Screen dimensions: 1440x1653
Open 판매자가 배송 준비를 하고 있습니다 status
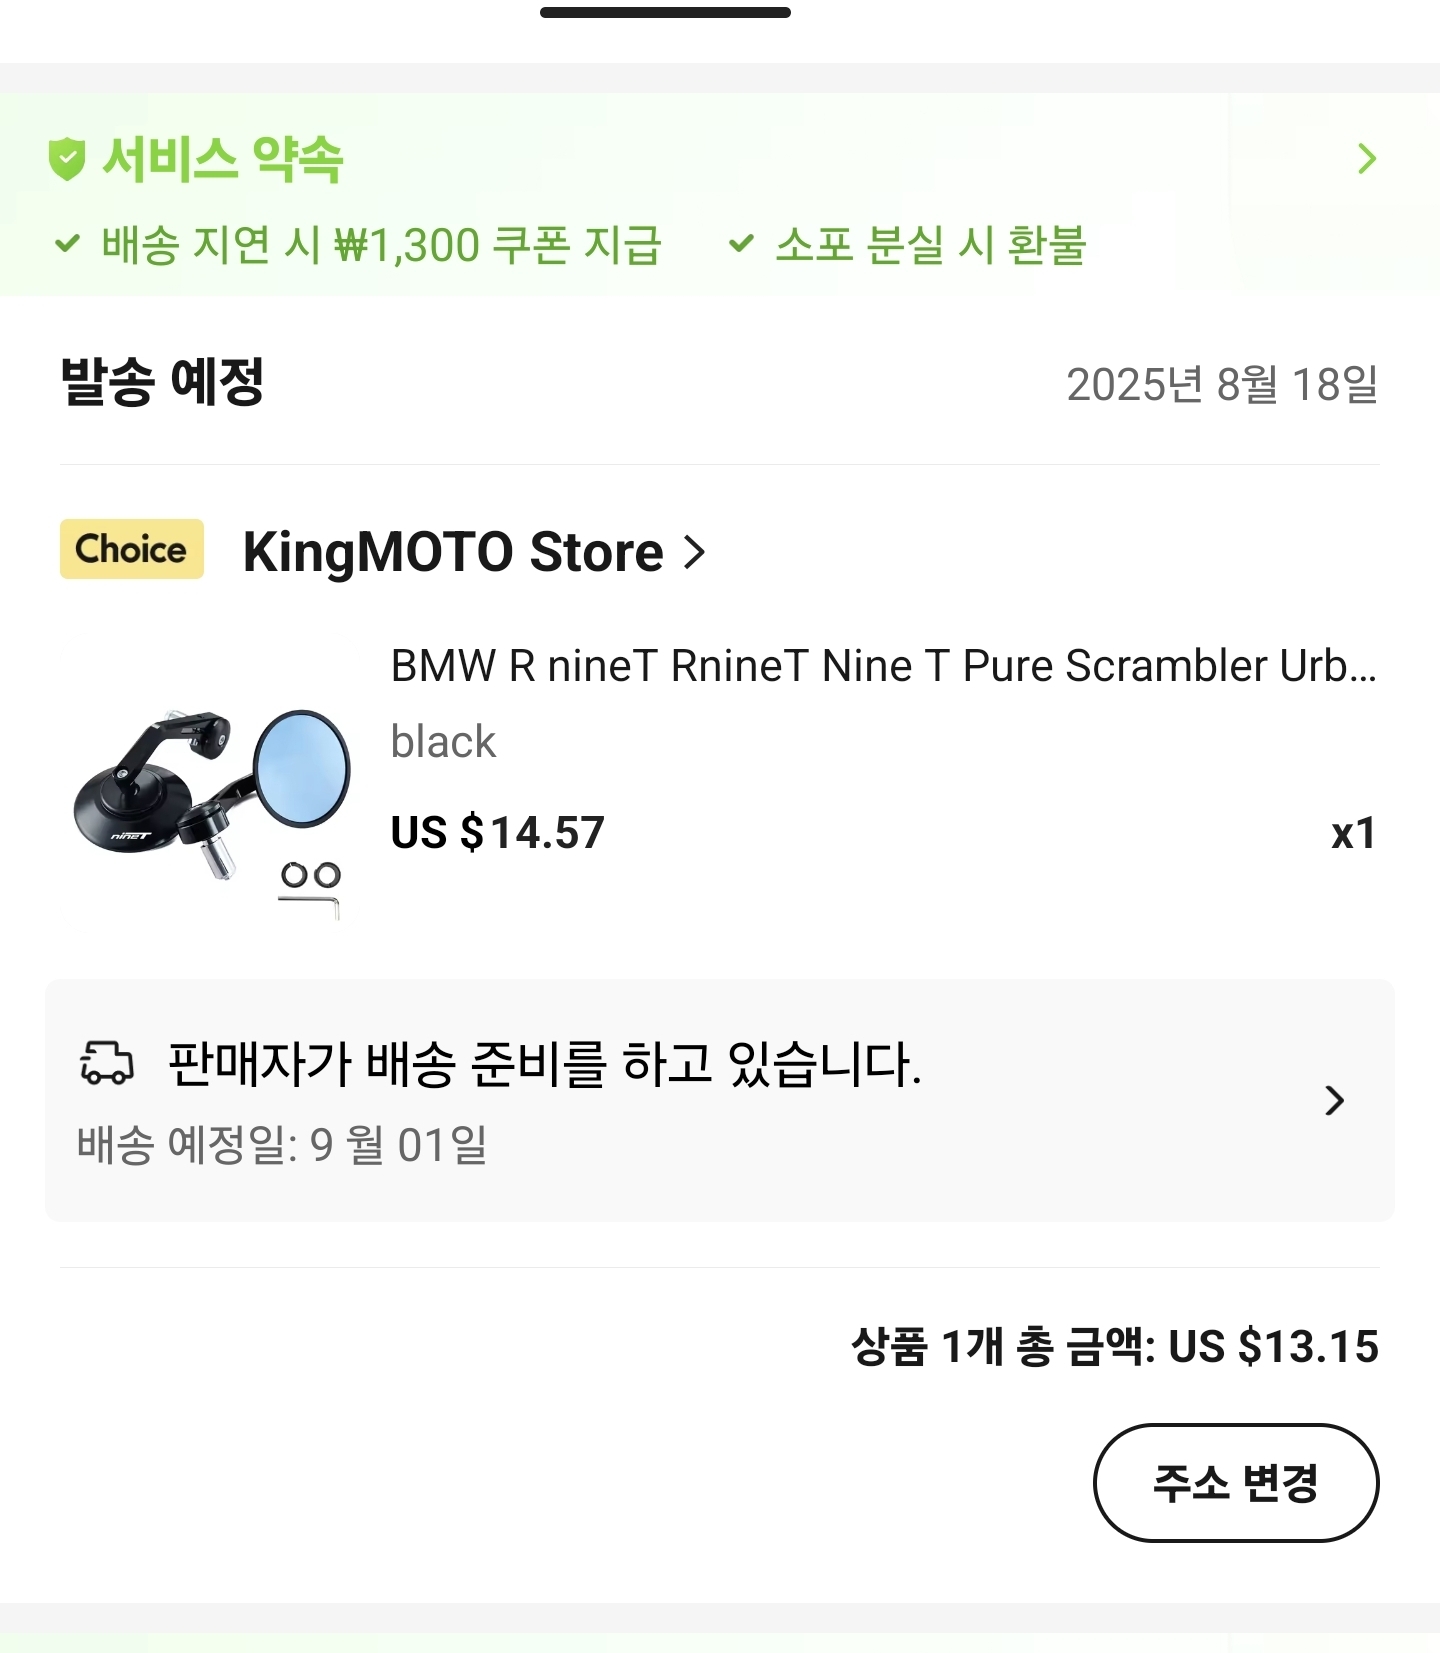(x=545, y=1063)
